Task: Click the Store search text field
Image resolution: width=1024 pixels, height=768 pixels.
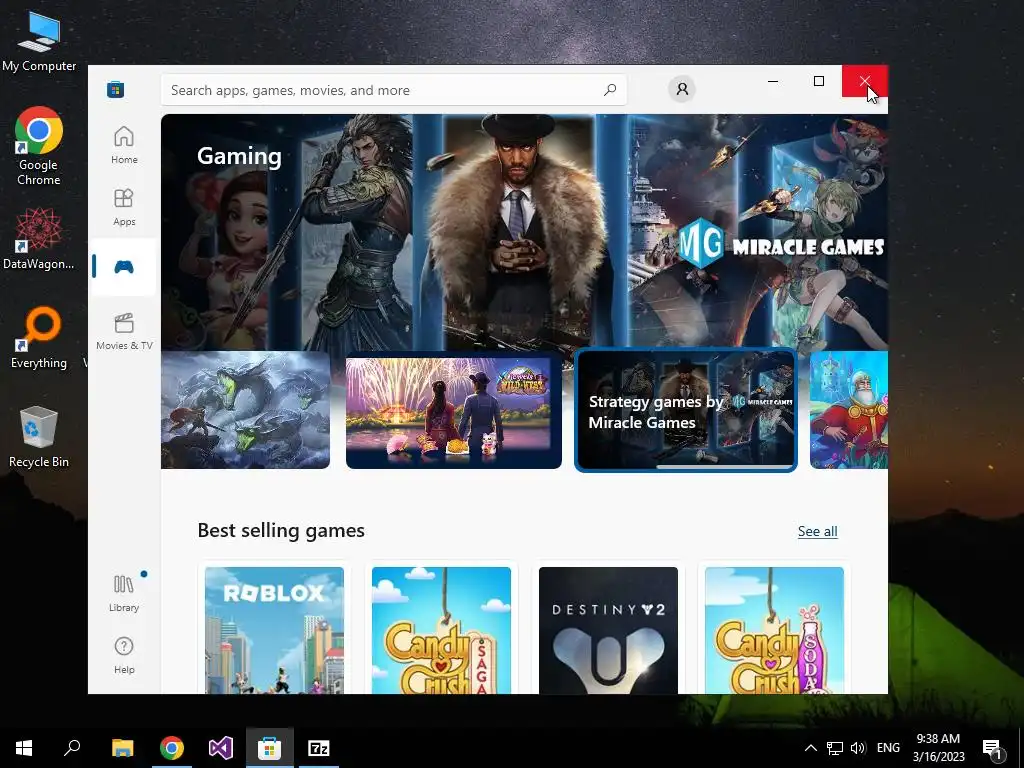Action: pos(394,90)
